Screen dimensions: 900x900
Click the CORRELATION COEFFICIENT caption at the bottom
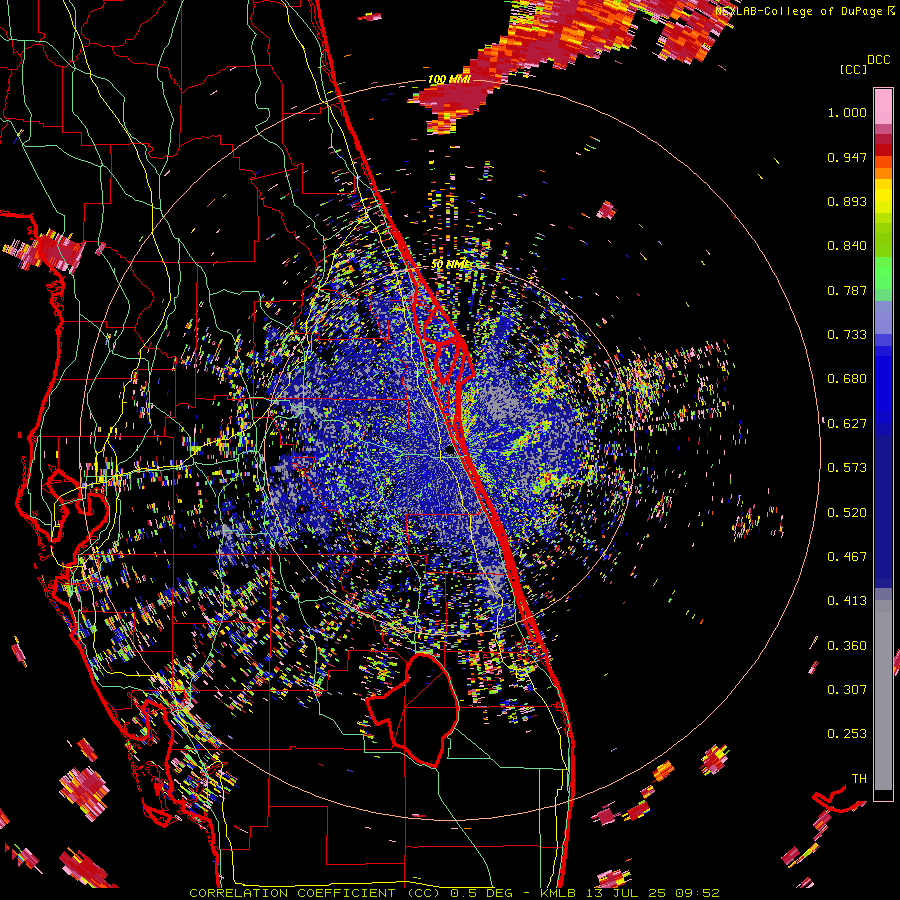point(314,893)
